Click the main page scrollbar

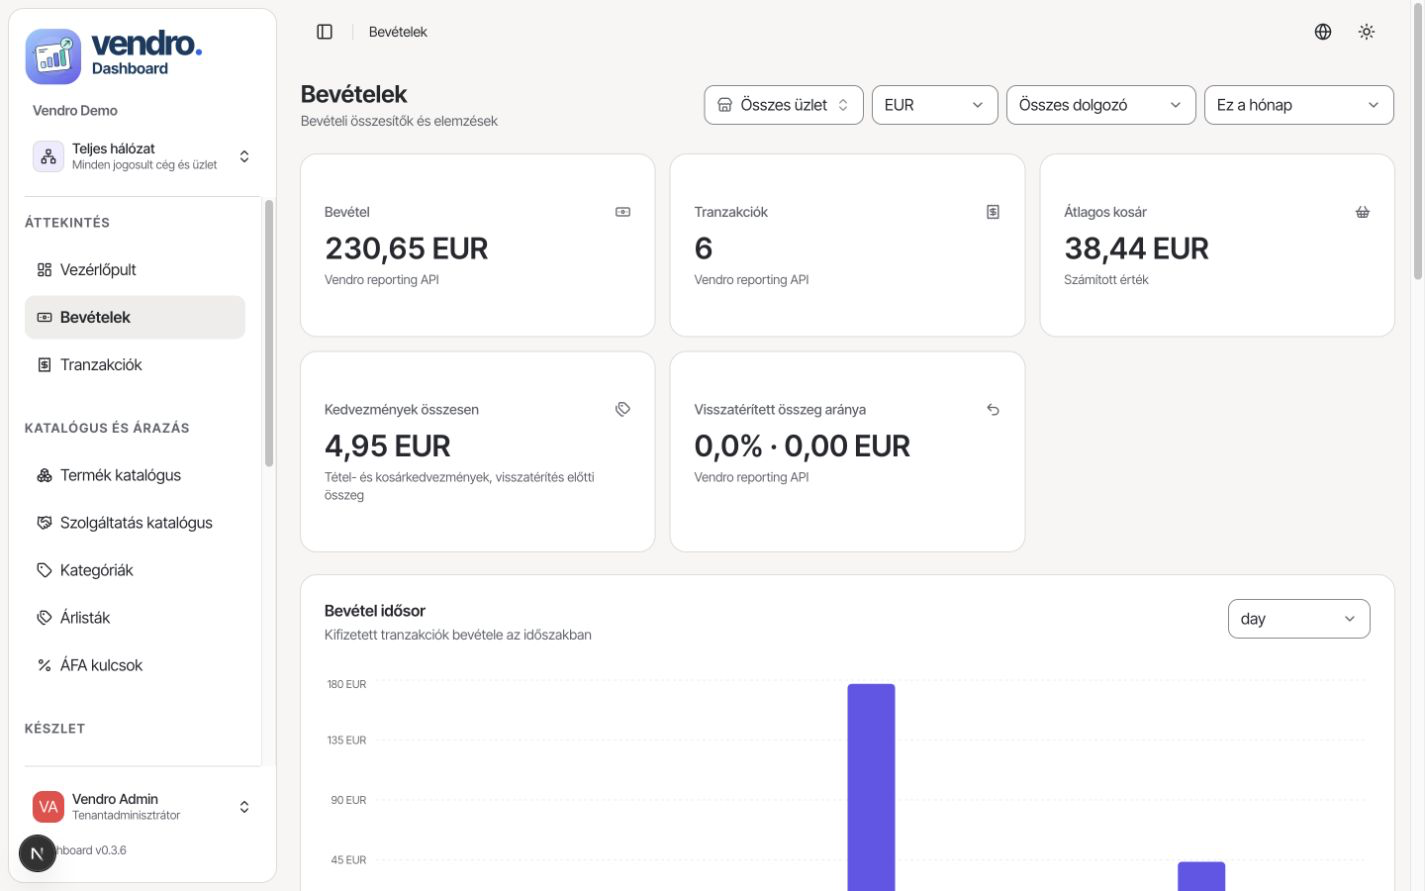click(x=1418, y=142)
